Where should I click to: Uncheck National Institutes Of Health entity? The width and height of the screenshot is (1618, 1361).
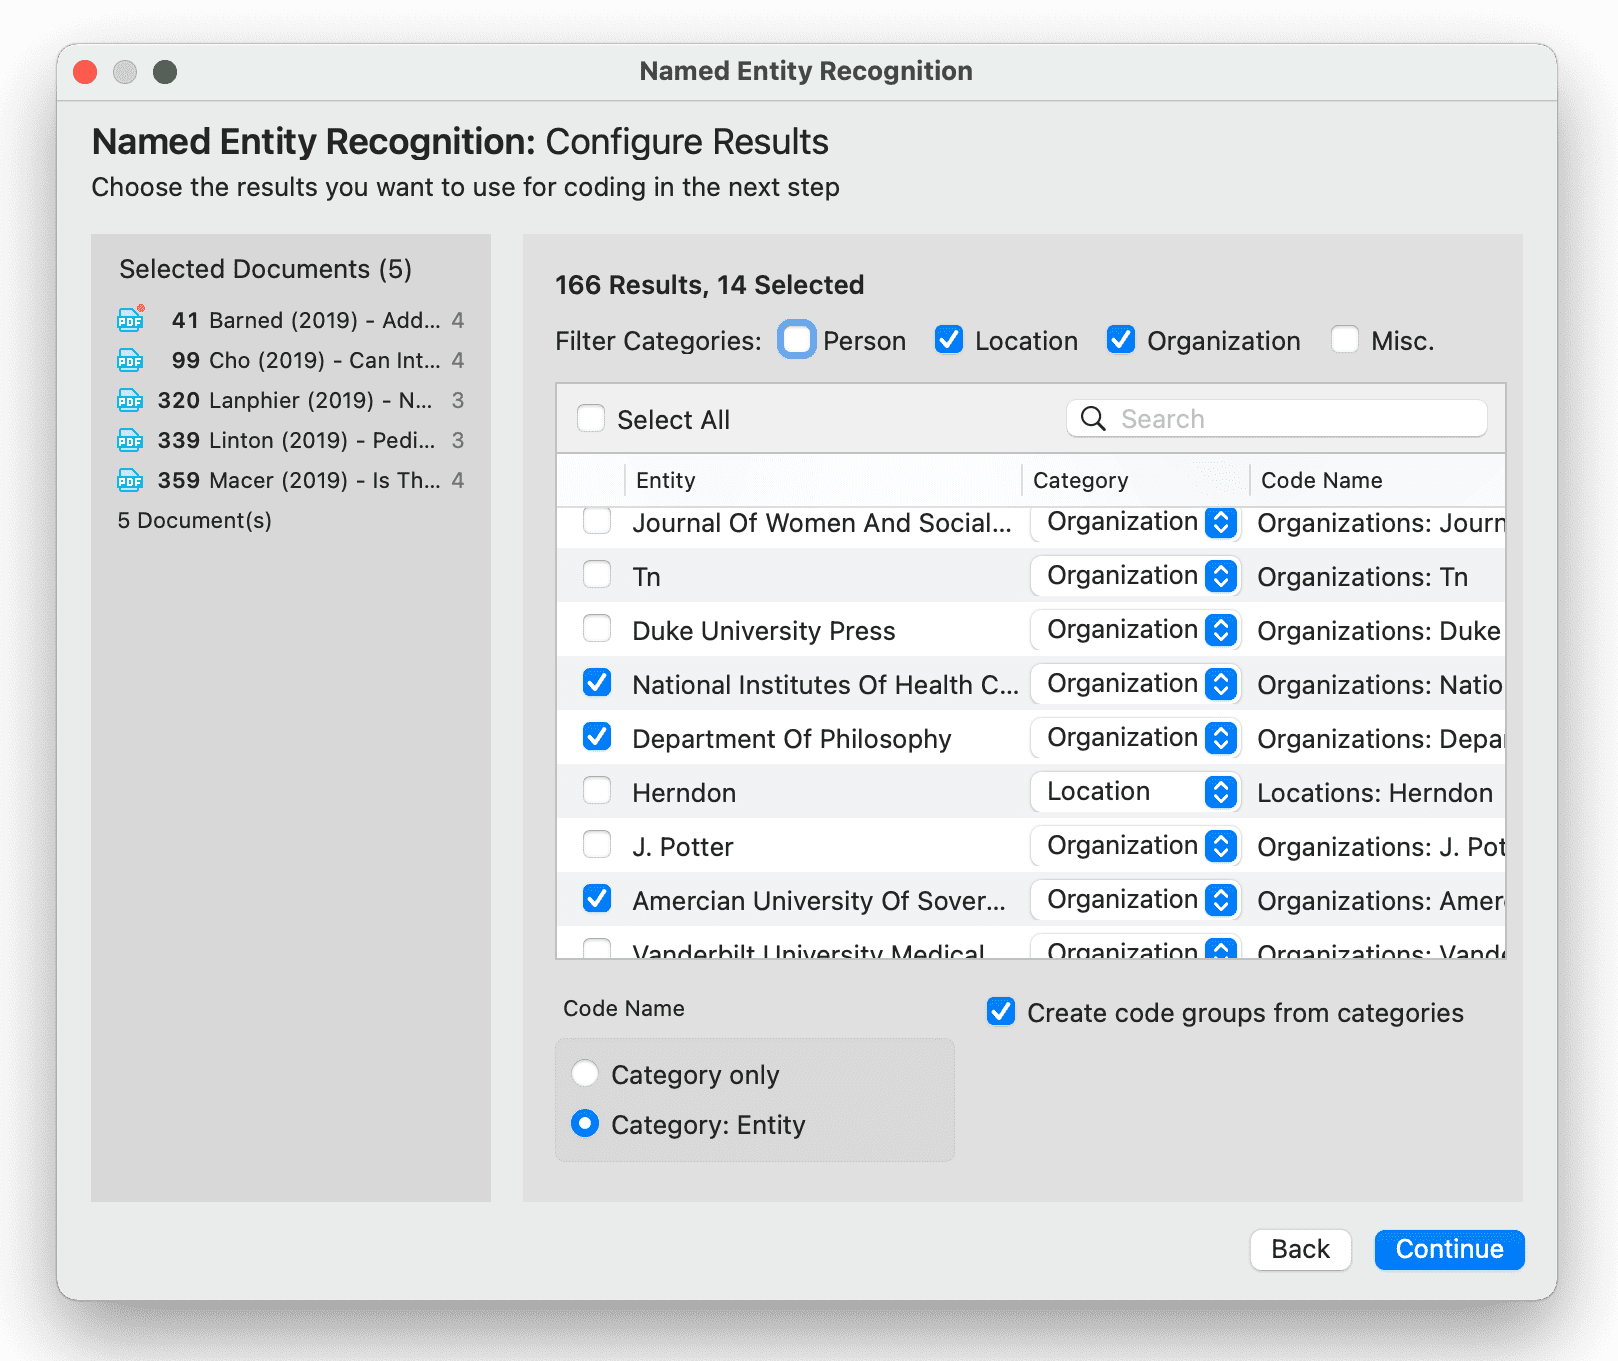(x=597, y=683)
